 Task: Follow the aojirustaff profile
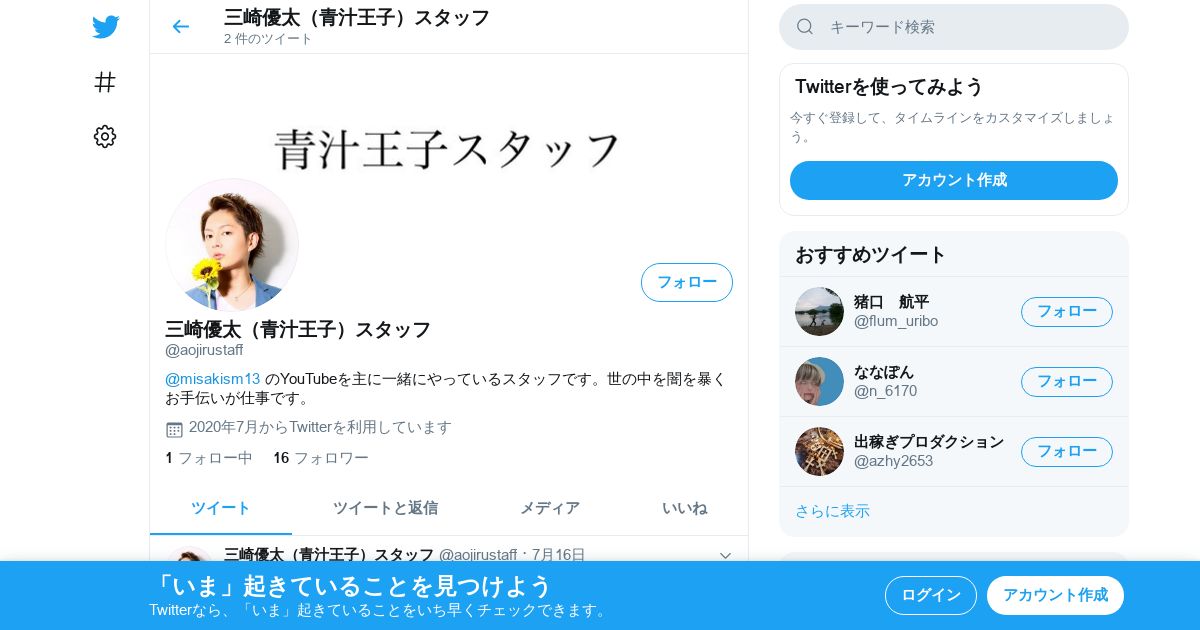[x=687, y=282]
